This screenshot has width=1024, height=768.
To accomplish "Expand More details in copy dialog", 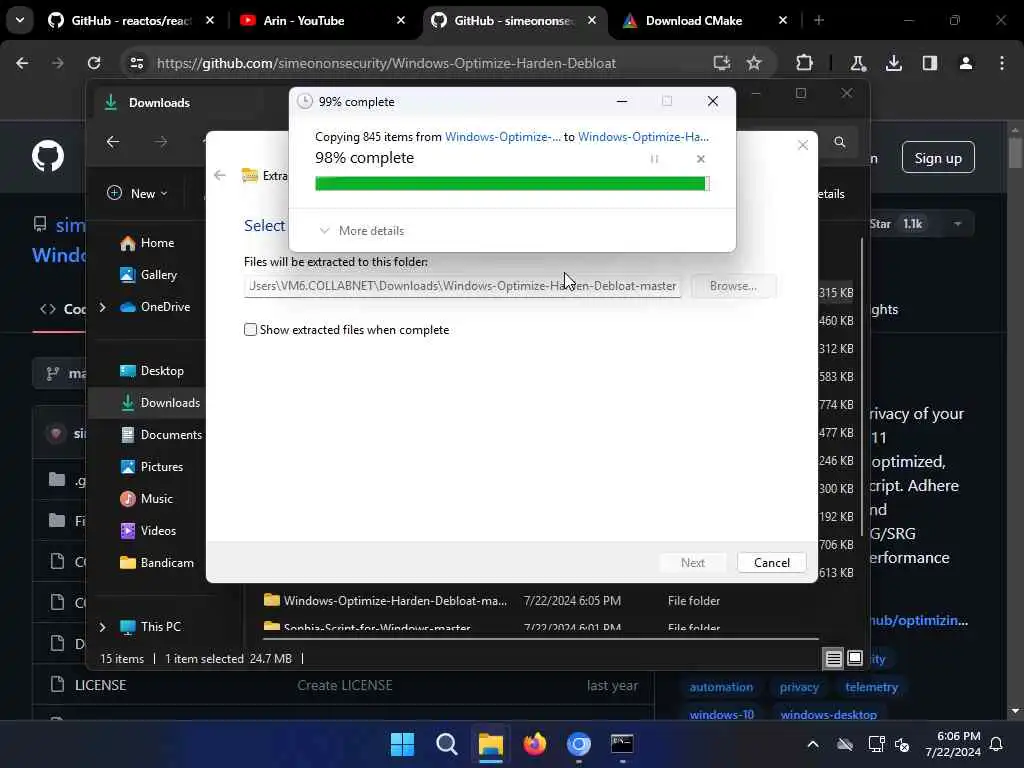I will pyautogui.click(x=362, y=231).
